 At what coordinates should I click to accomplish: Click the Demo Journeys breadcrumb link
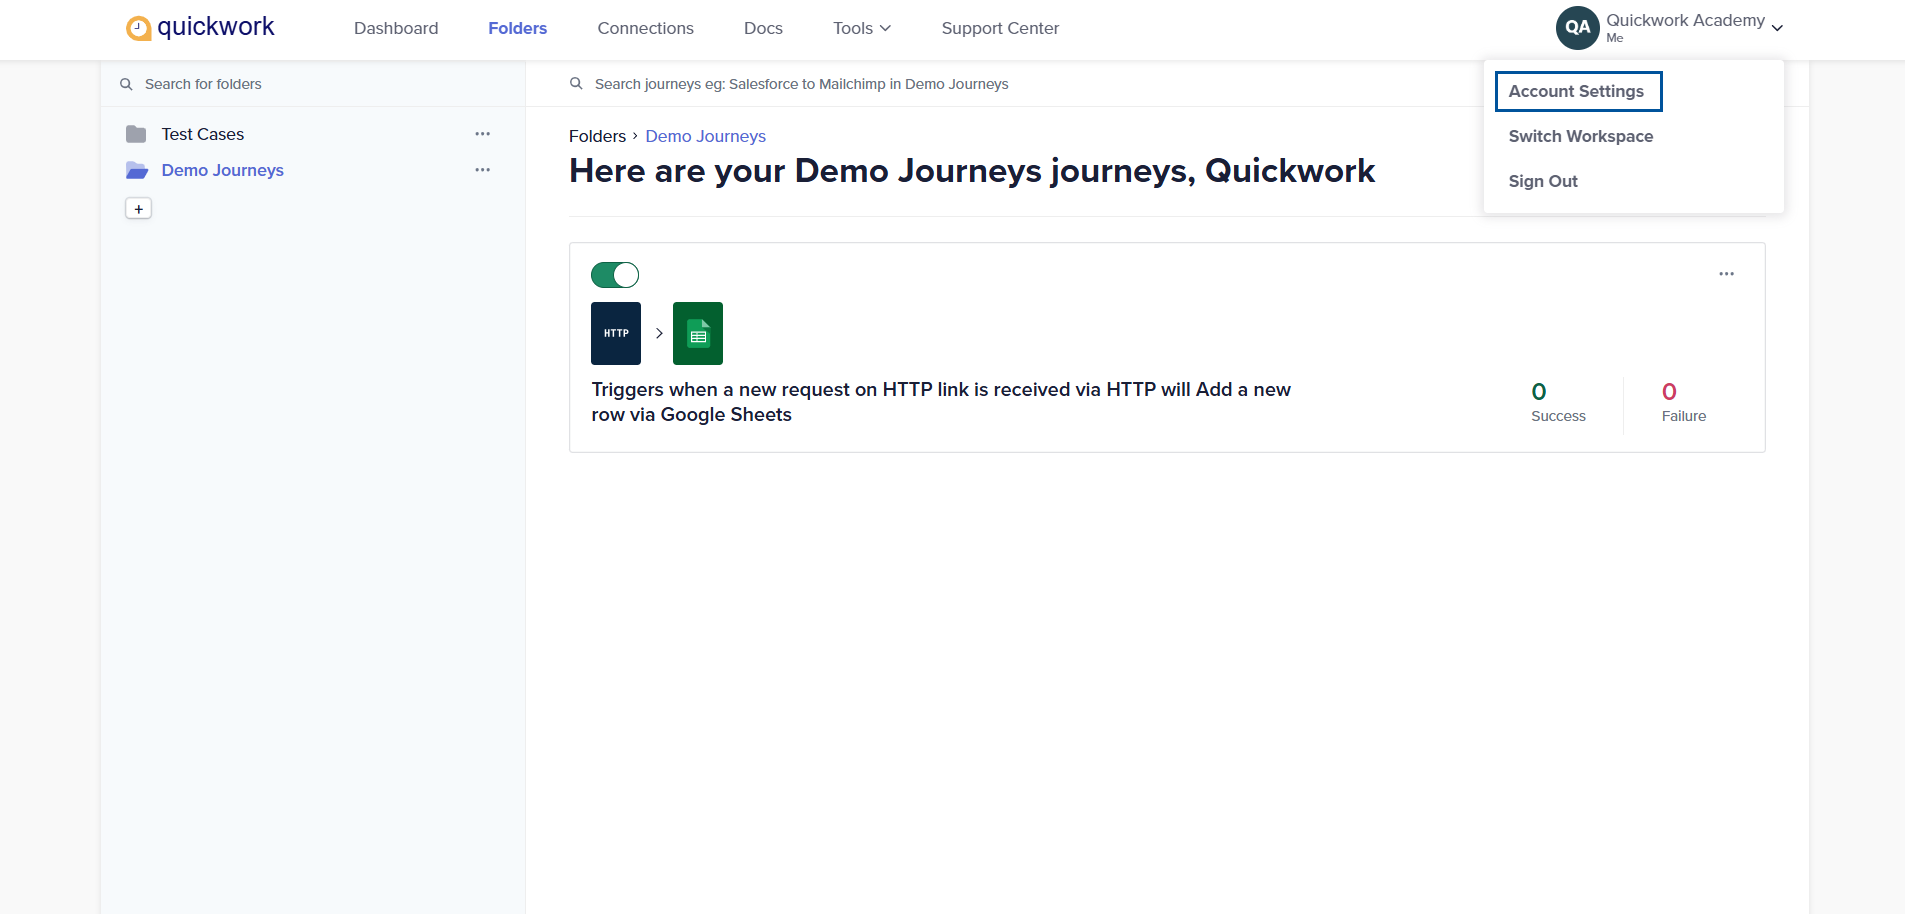(705, 136)
